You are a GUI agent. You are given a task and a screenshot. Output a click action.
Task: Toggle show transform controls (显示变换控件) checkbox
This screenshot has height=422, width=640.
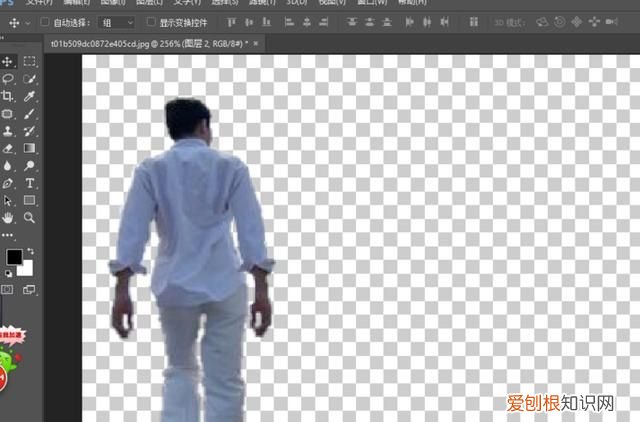coord(152,21)
